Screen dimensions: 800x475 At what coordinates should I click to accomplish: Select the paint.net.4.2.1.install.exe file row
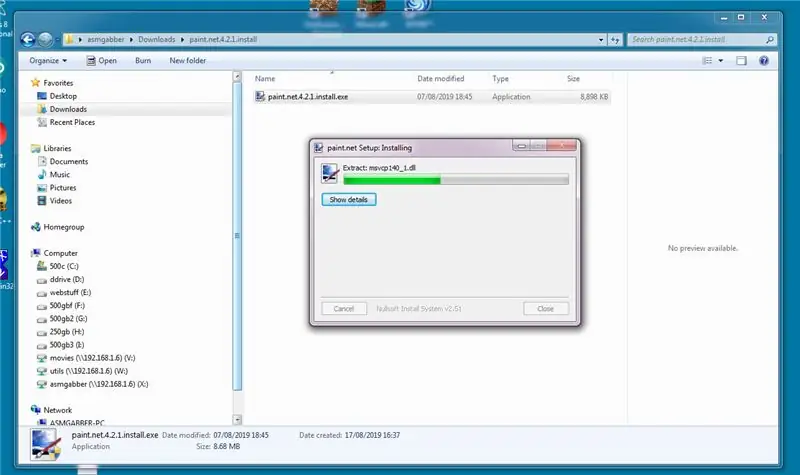(x=432, y=97)
